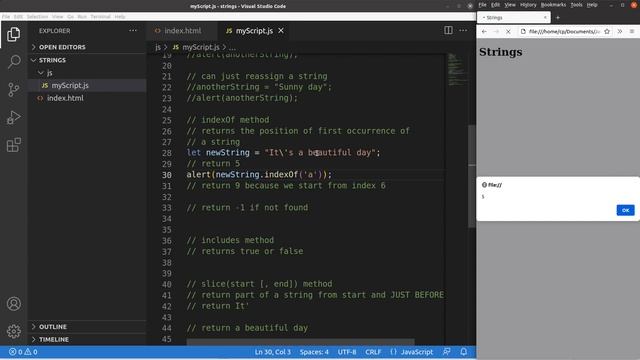Click the feedback icon in status bar
The height and width of the screenshot is (360, 640).
(447, 351)
